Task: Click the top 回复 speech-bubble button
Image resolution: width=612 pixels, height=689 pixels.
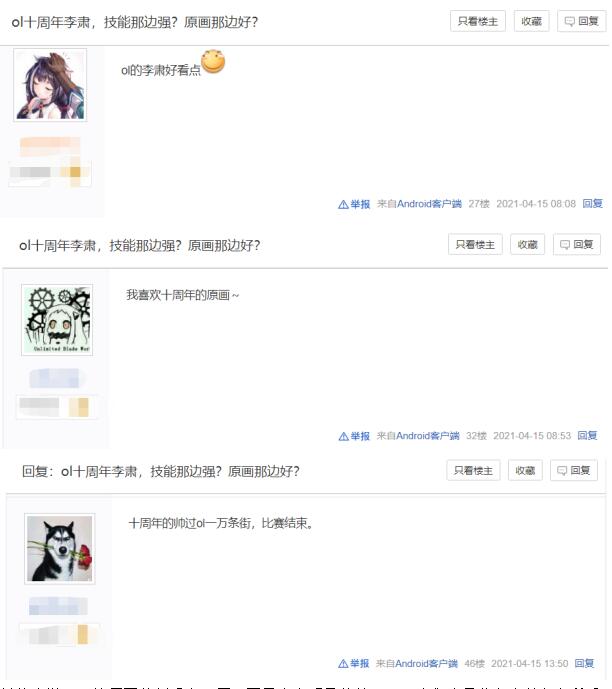Action: pyautogui.click(x=581, y=21)
